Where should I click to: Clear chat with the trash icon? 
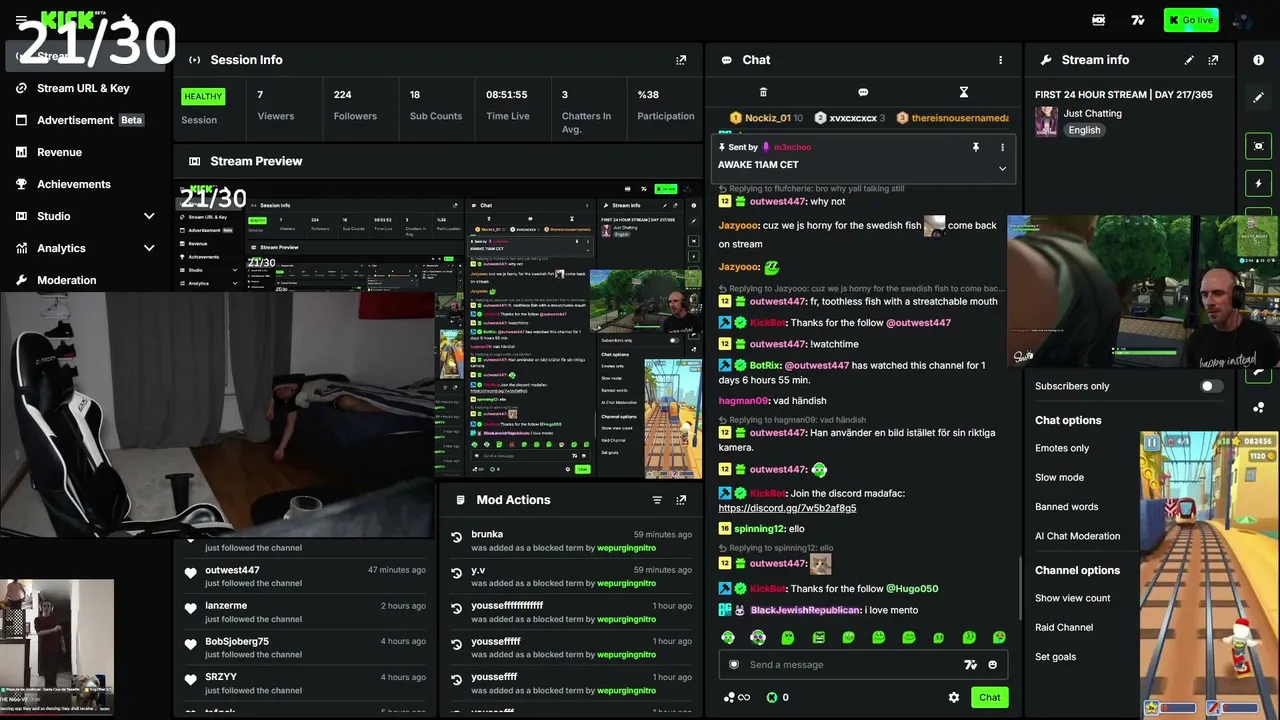[x=763, y=92]
